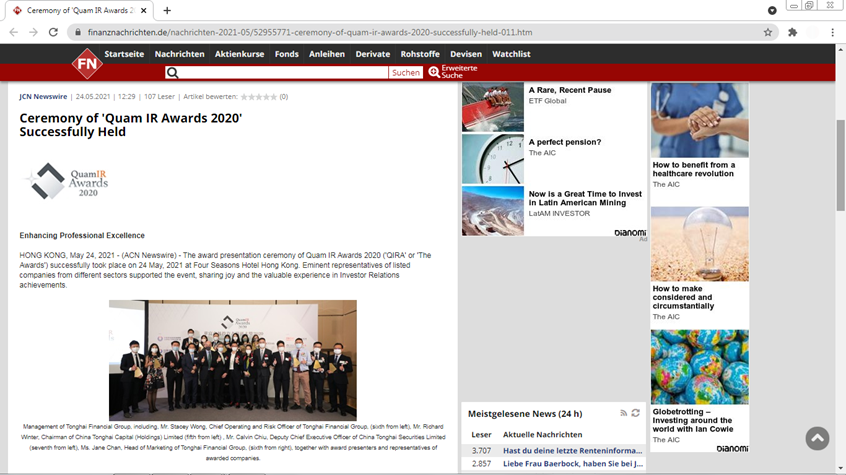
Task: Close the 'Ceremony of Quam IR Awards' tab
Action: coord(144,10)
